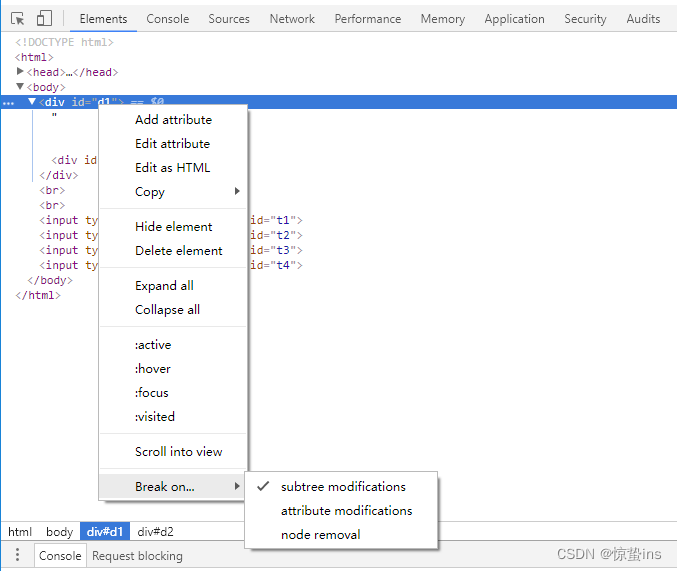Select Edit as HTML
This screenshot has width=677, height=571.
[172, 168]
